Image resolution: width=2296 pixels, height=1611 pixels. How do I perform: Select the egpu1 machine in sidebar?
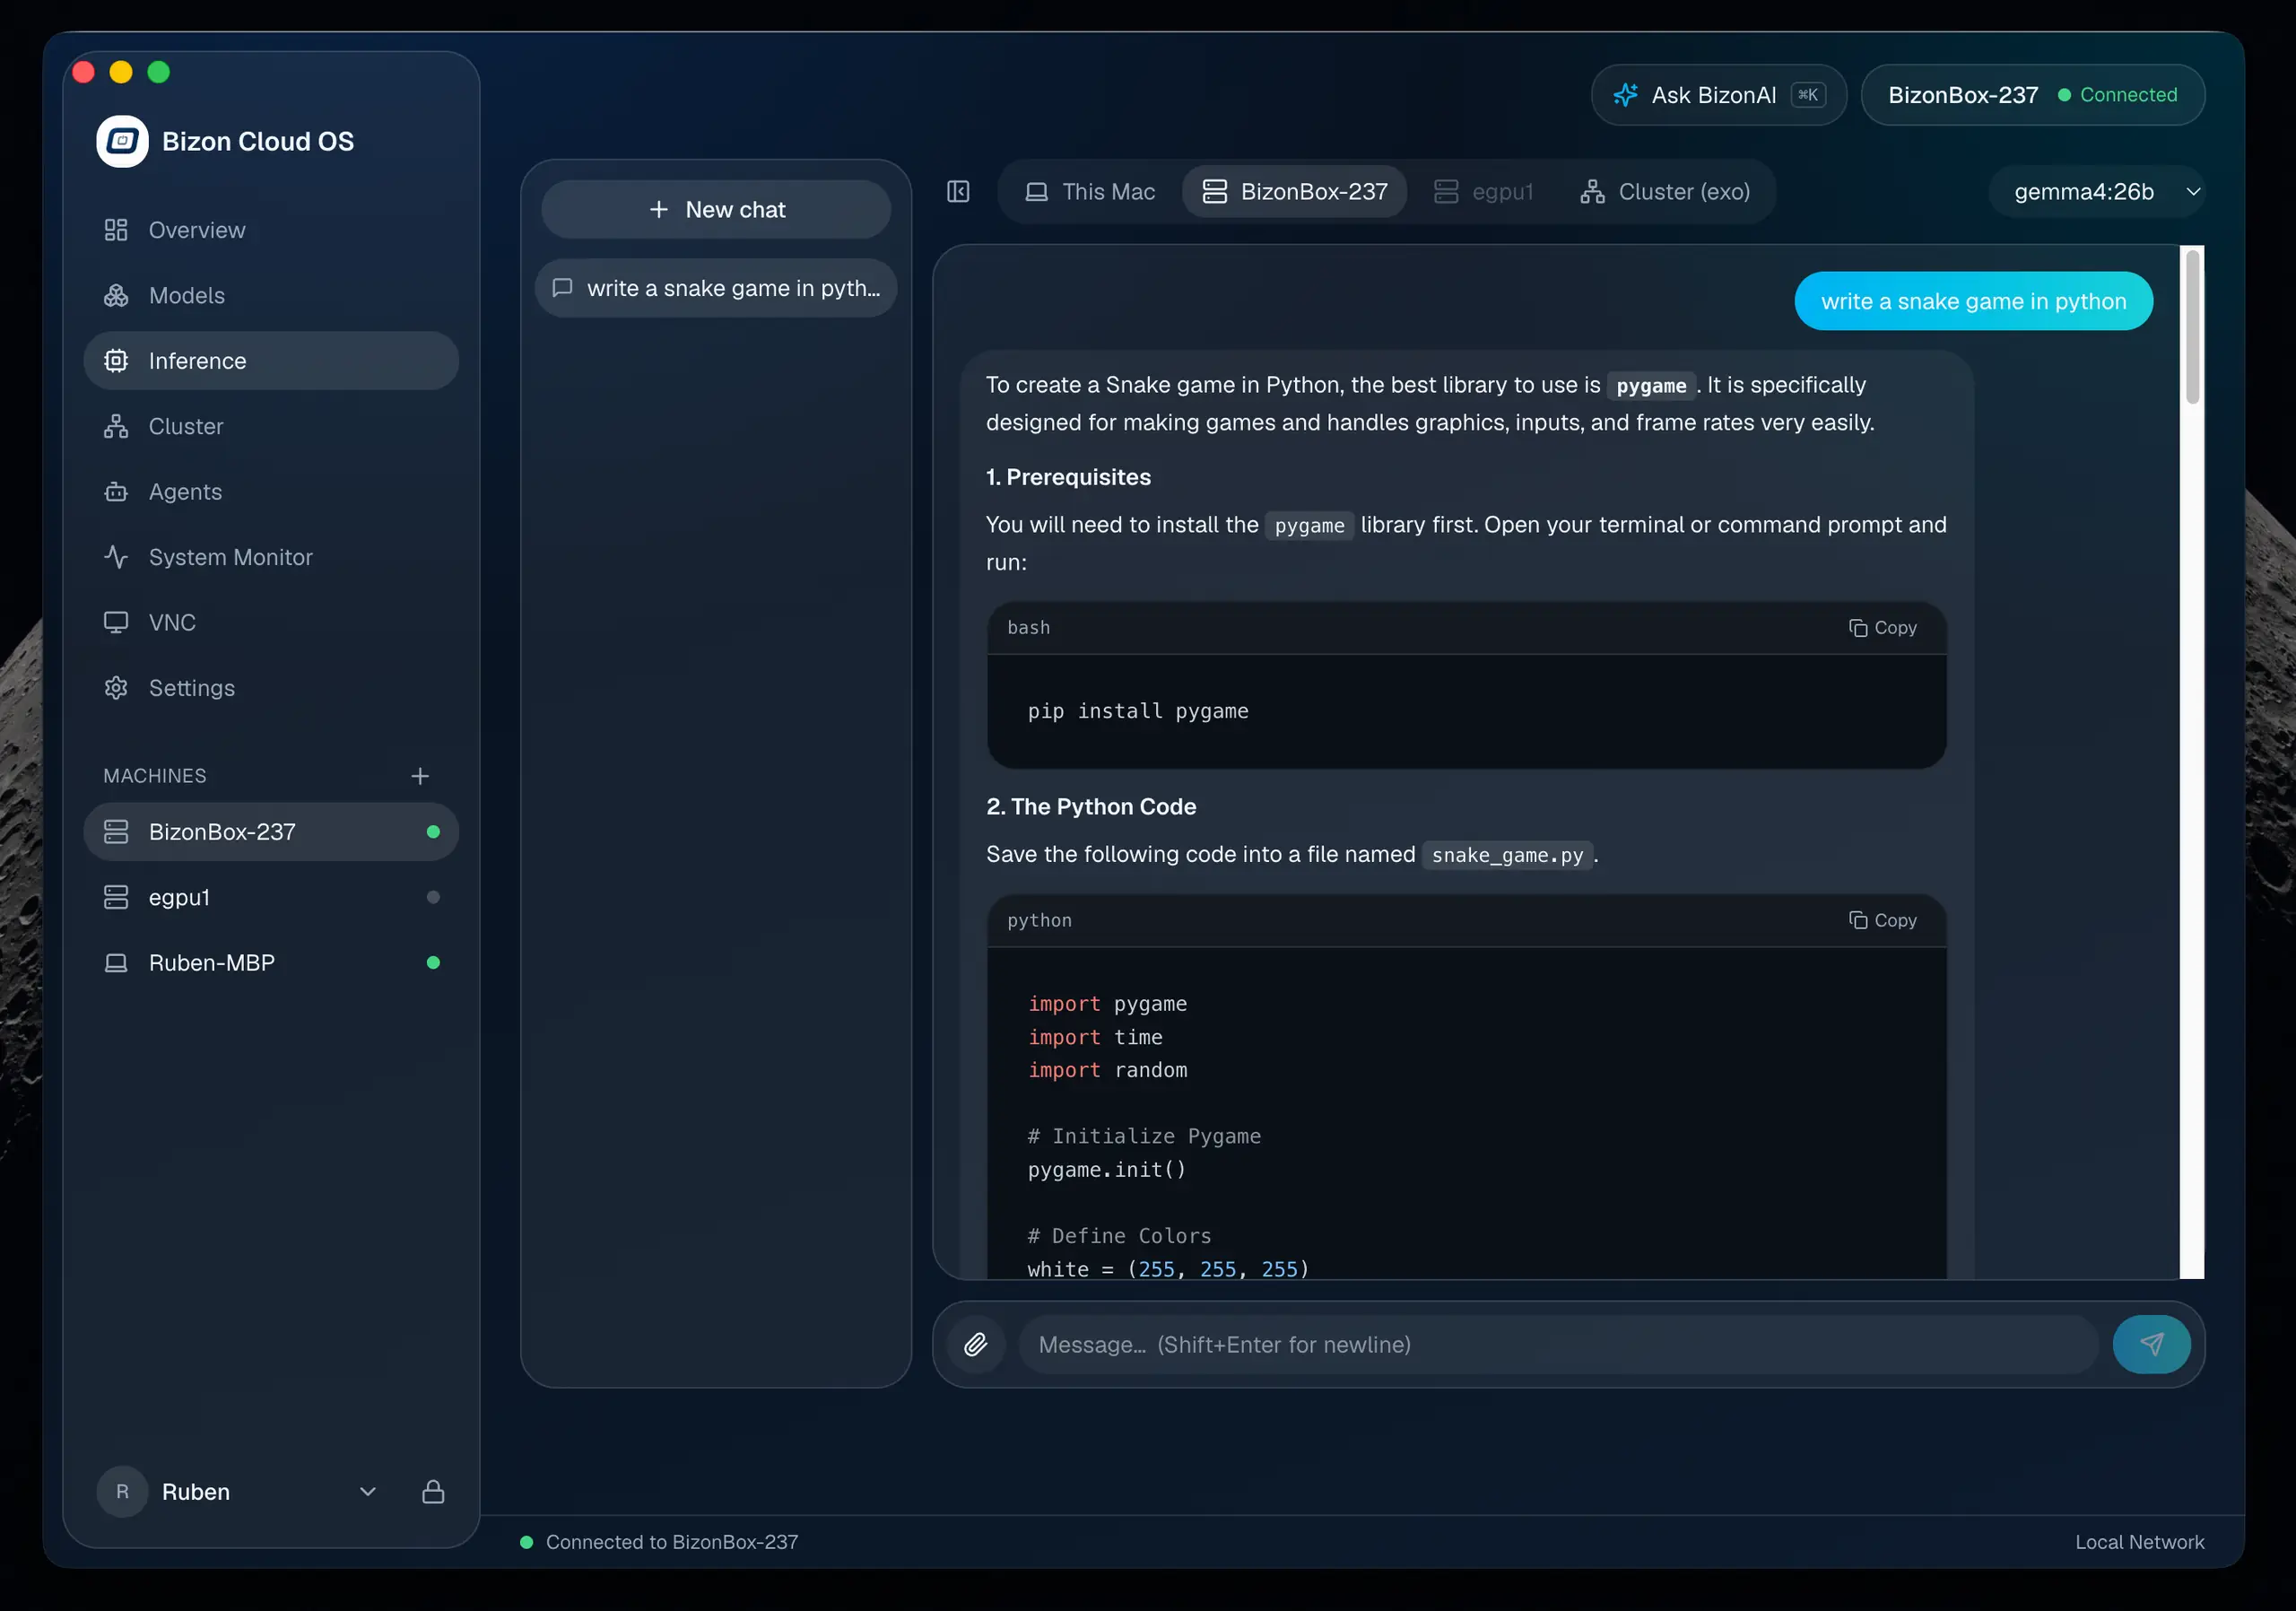271,897
